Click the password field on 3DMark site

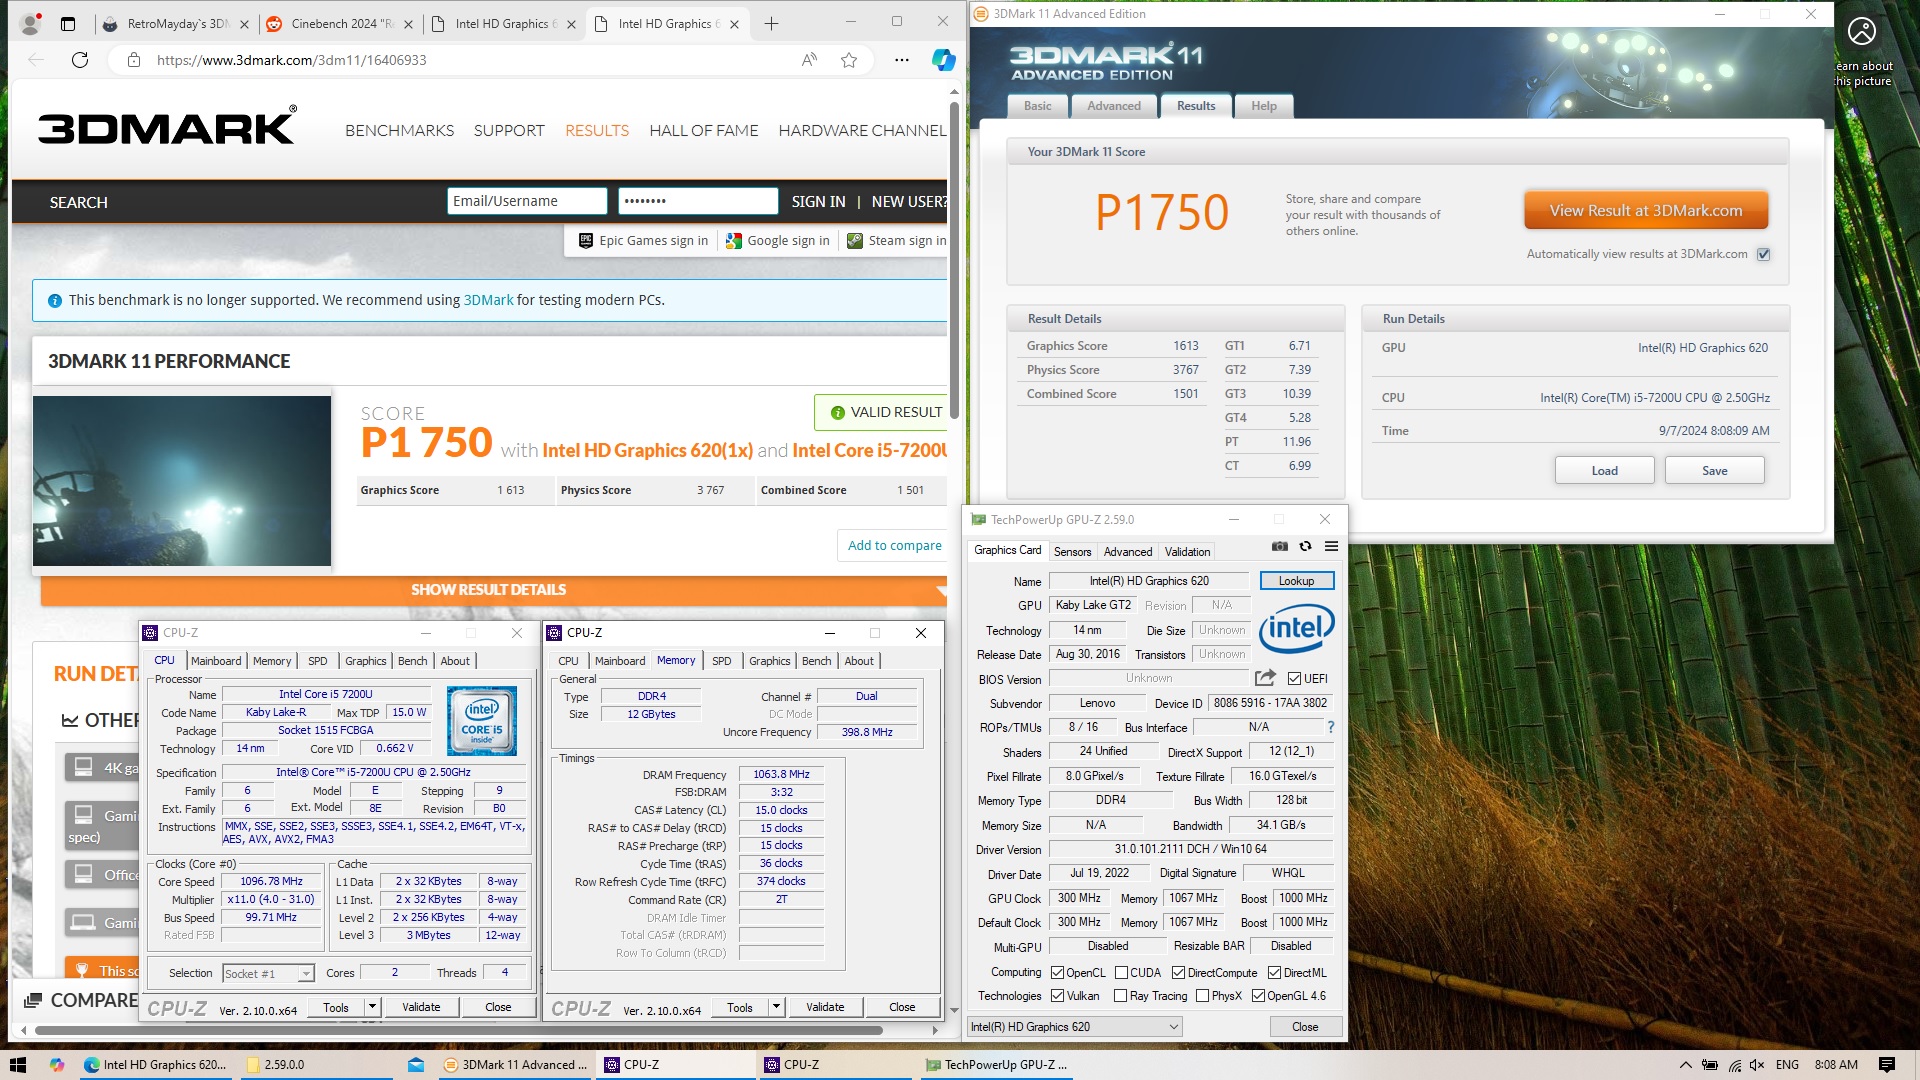coord(698,201)
